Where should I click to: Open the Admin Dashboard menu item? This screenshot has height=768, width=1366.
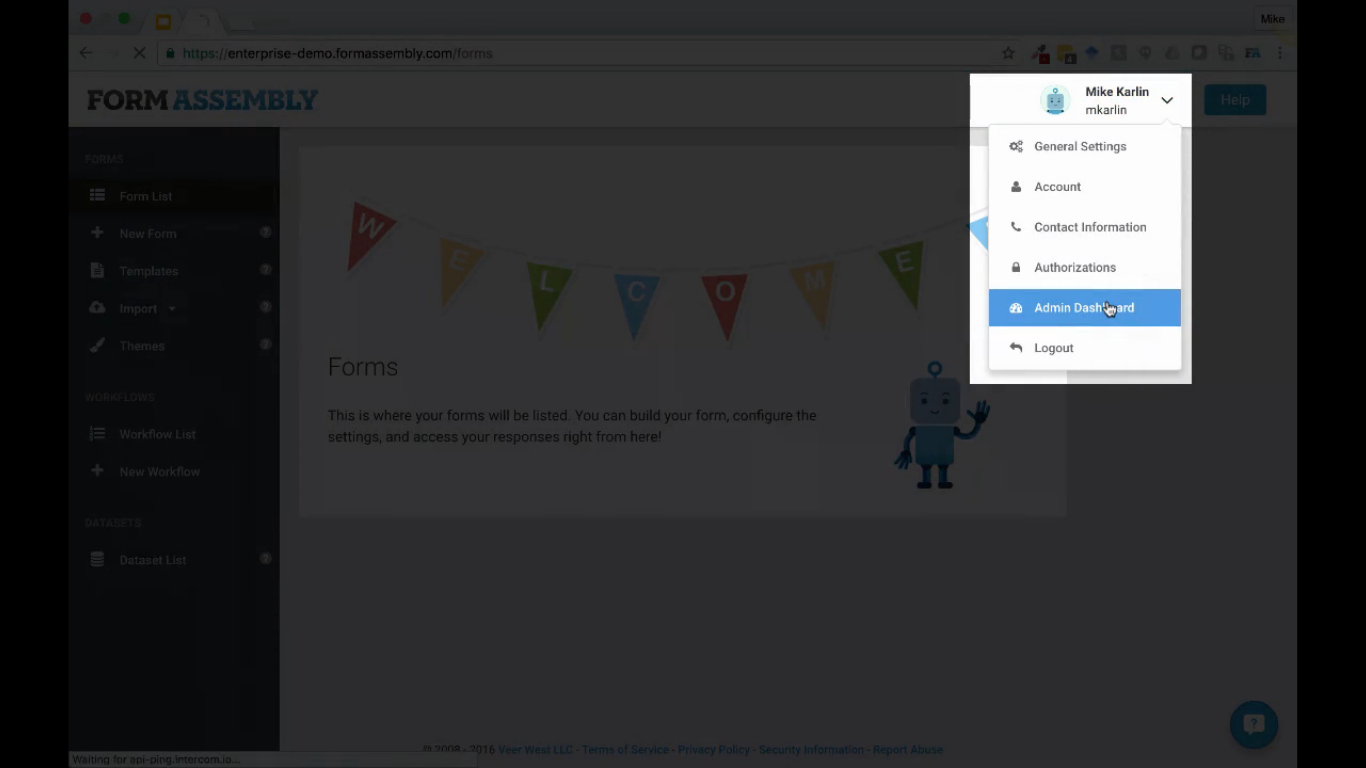click(1084, 308)
